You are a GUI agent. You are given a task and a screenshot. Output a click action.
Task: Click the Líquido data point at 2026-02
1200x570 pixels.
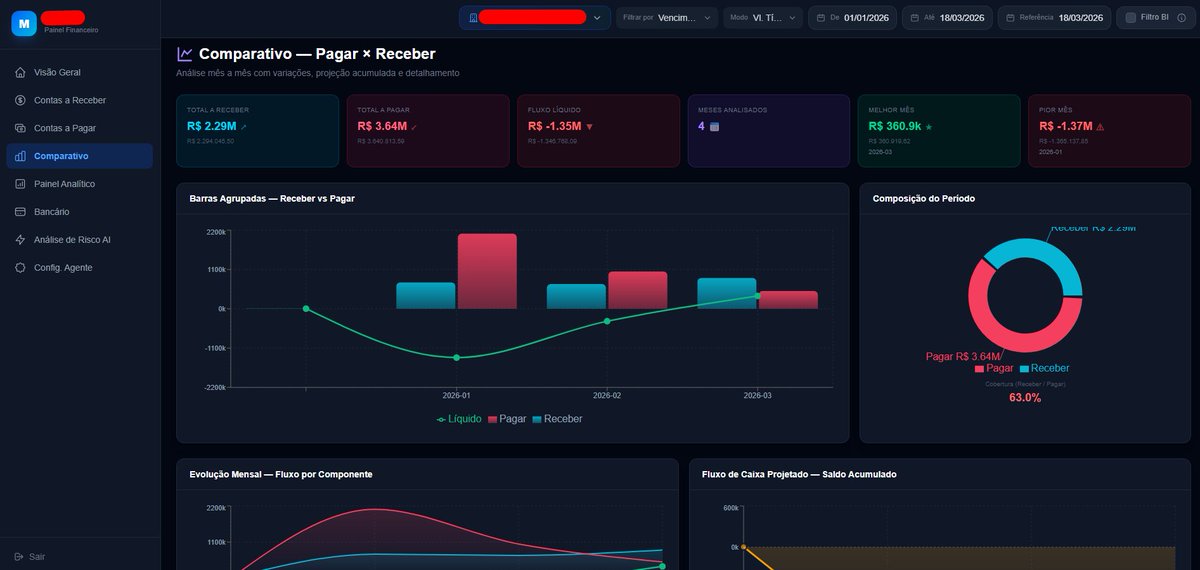coord(607,321)
